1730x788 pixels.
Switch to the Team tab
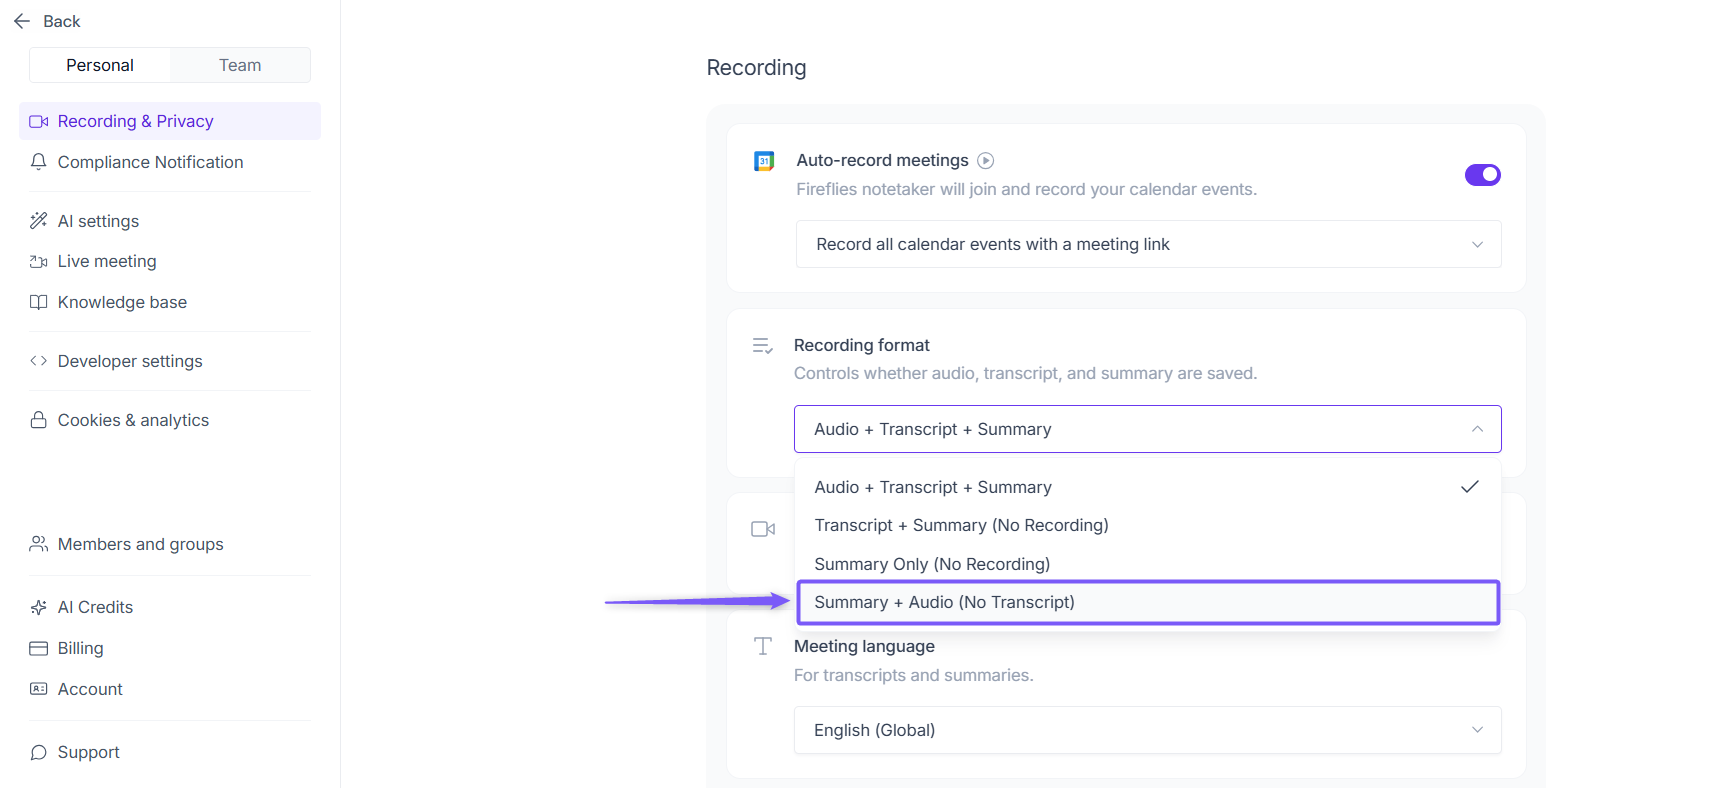(240, 65)
